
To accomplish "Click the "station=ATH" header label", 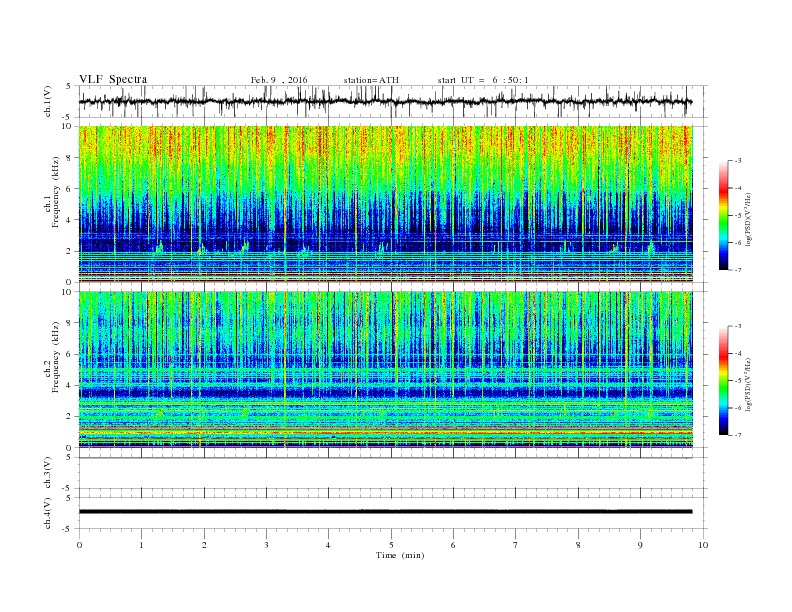I will pos(371,80).
